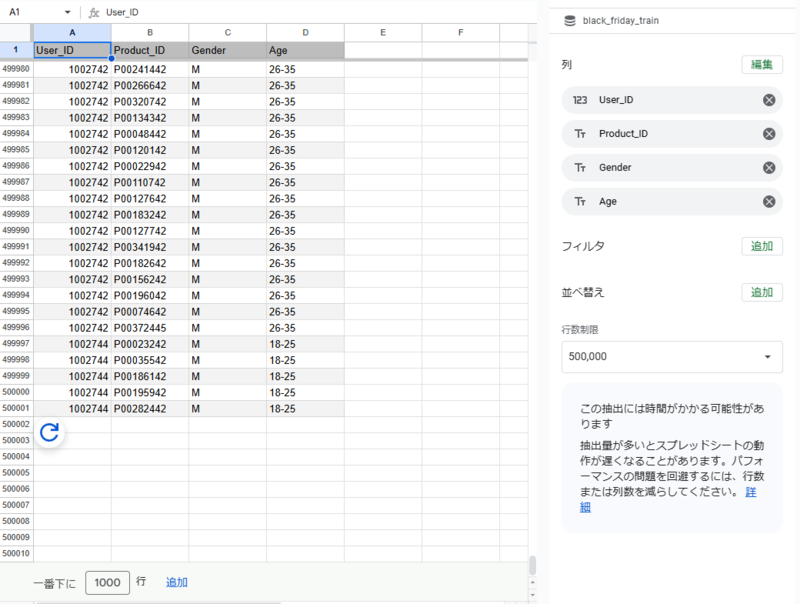Click cell P00320742
The height and width of the screenshot is (604, 800).
(150, 102)
